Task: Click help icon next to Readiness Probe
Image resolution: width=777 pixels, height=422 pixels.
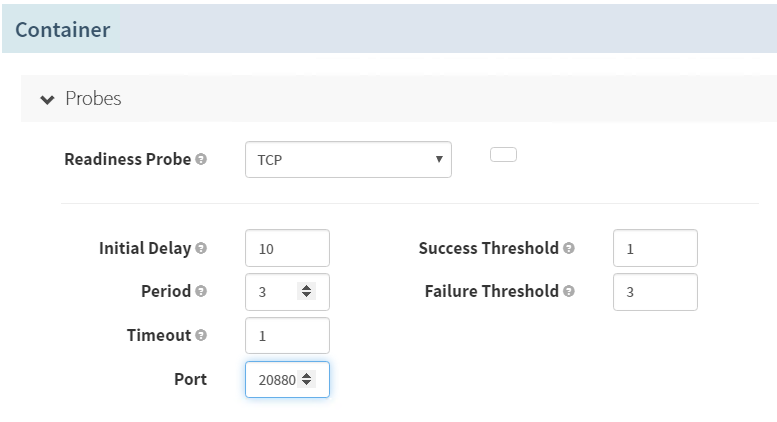Action: [x=202, y=160]
